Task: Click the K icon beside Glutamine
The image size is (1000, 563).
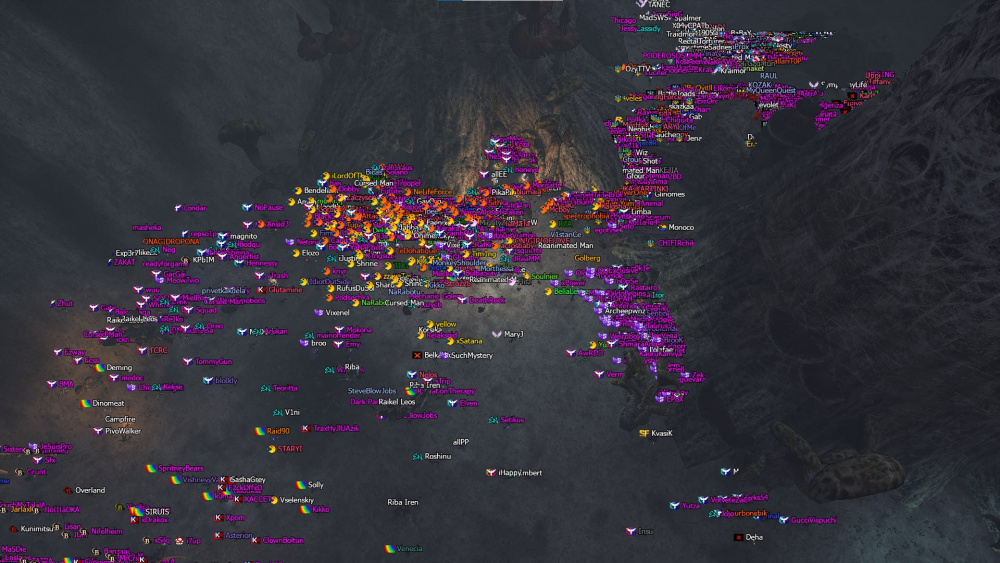Action: 261,289
